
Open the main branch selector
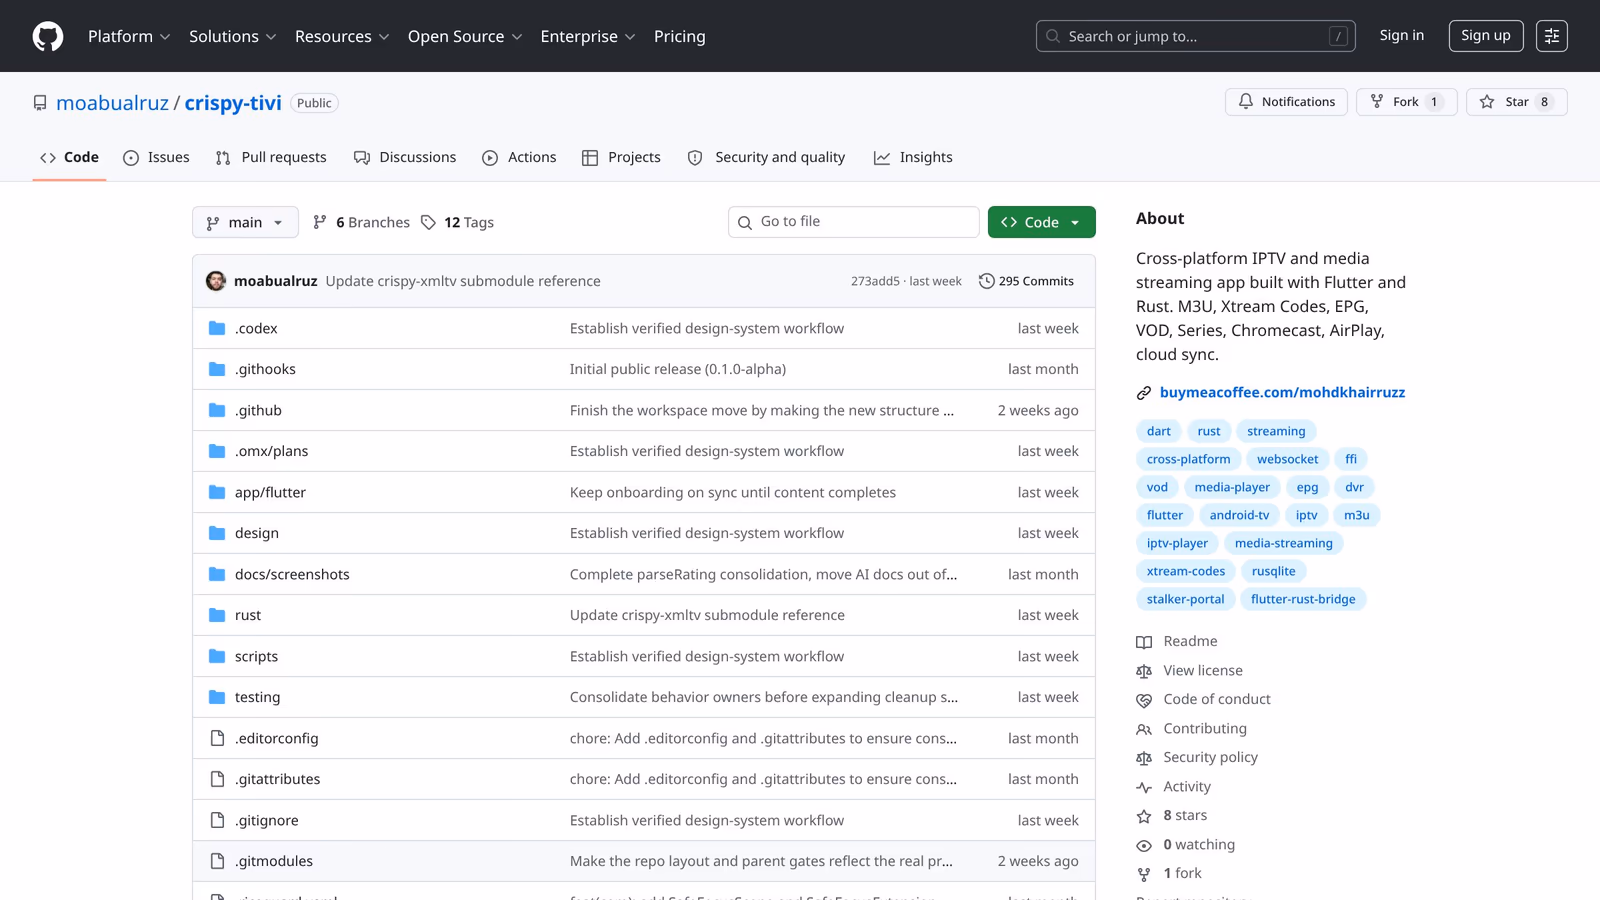(x=245, y=222)
